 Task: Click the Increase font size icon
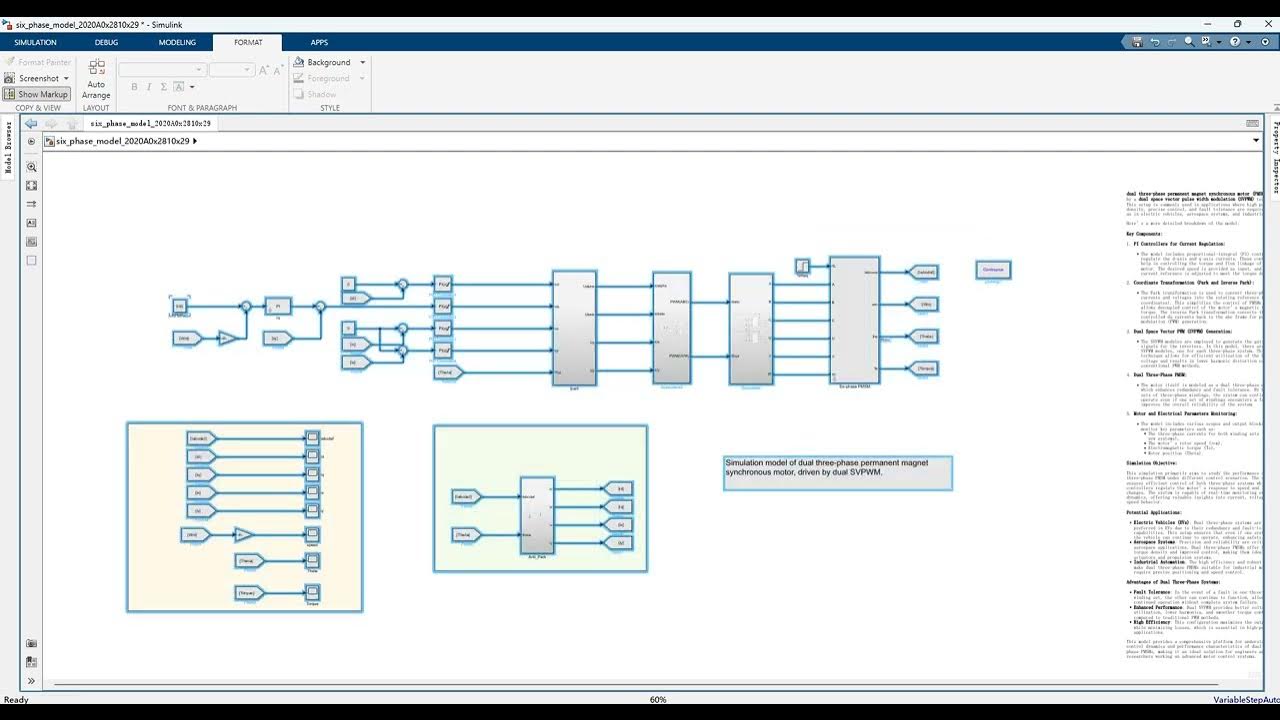[264, 70]
